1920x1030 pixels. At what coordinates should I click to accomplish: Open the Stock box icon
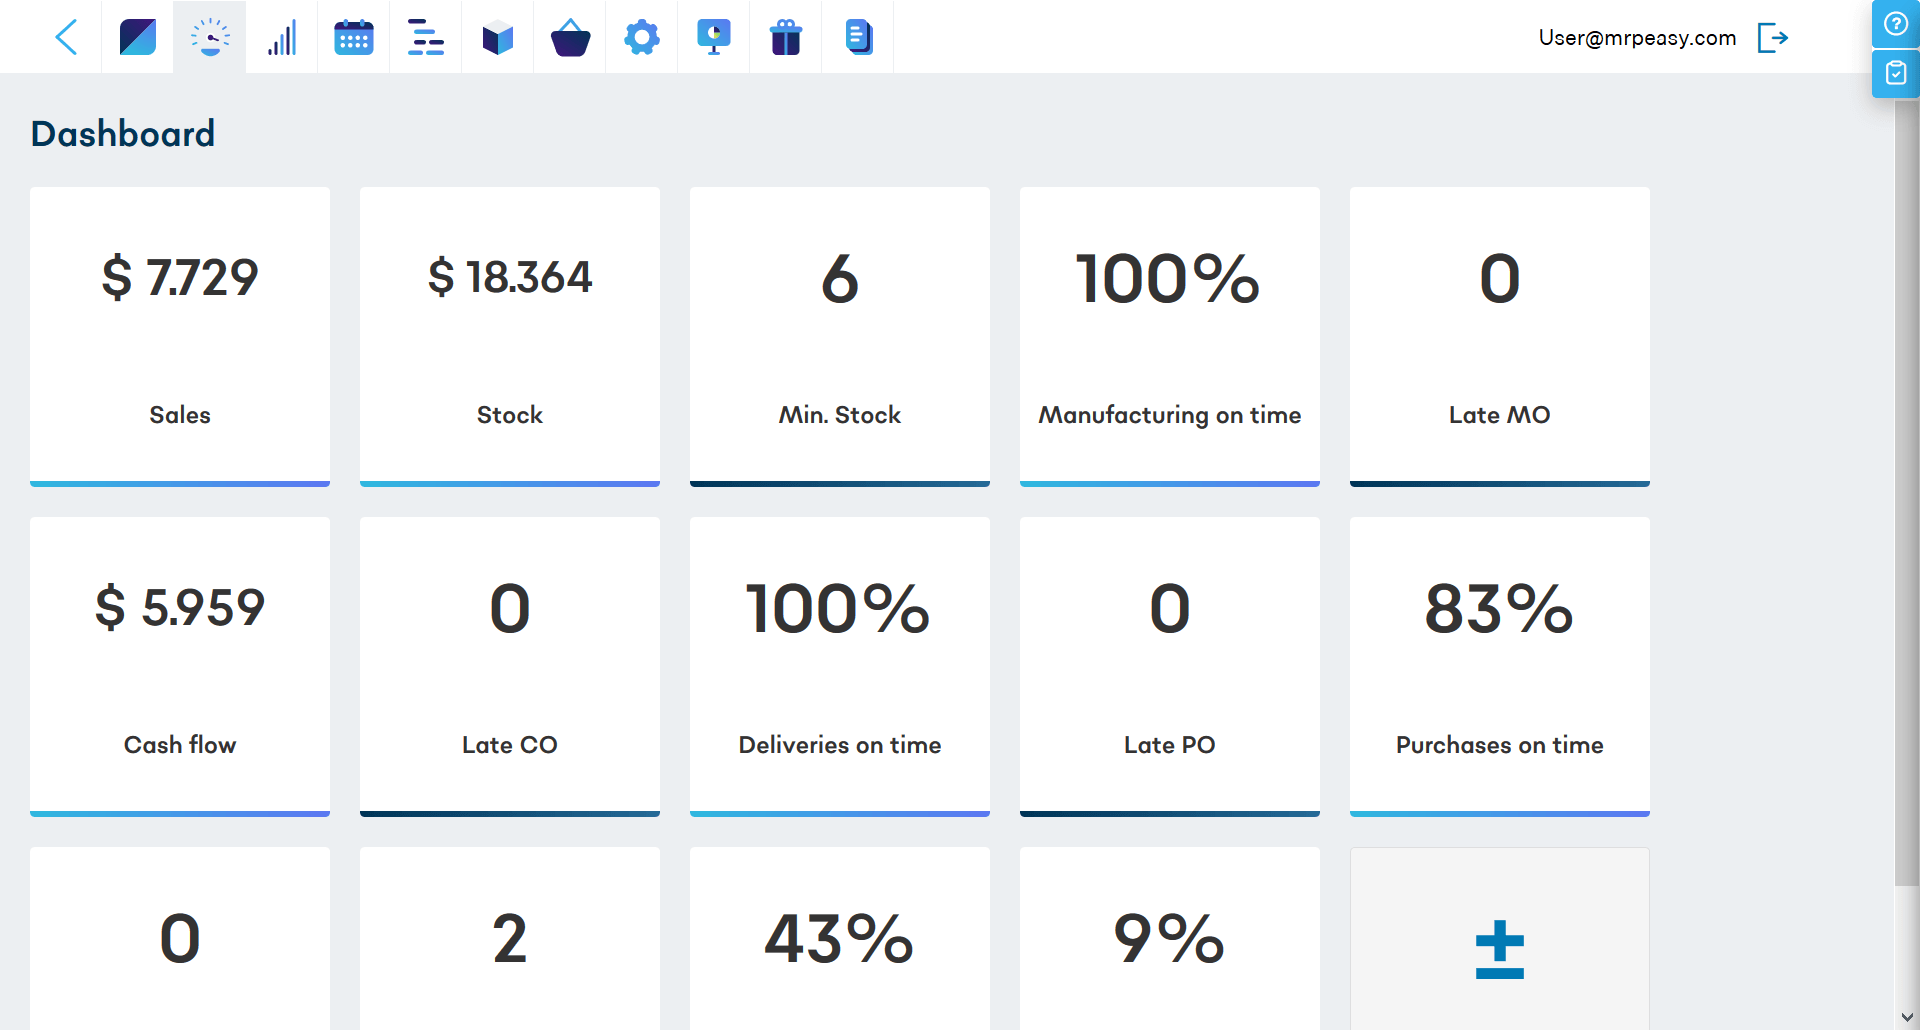(x=498, y=38)
